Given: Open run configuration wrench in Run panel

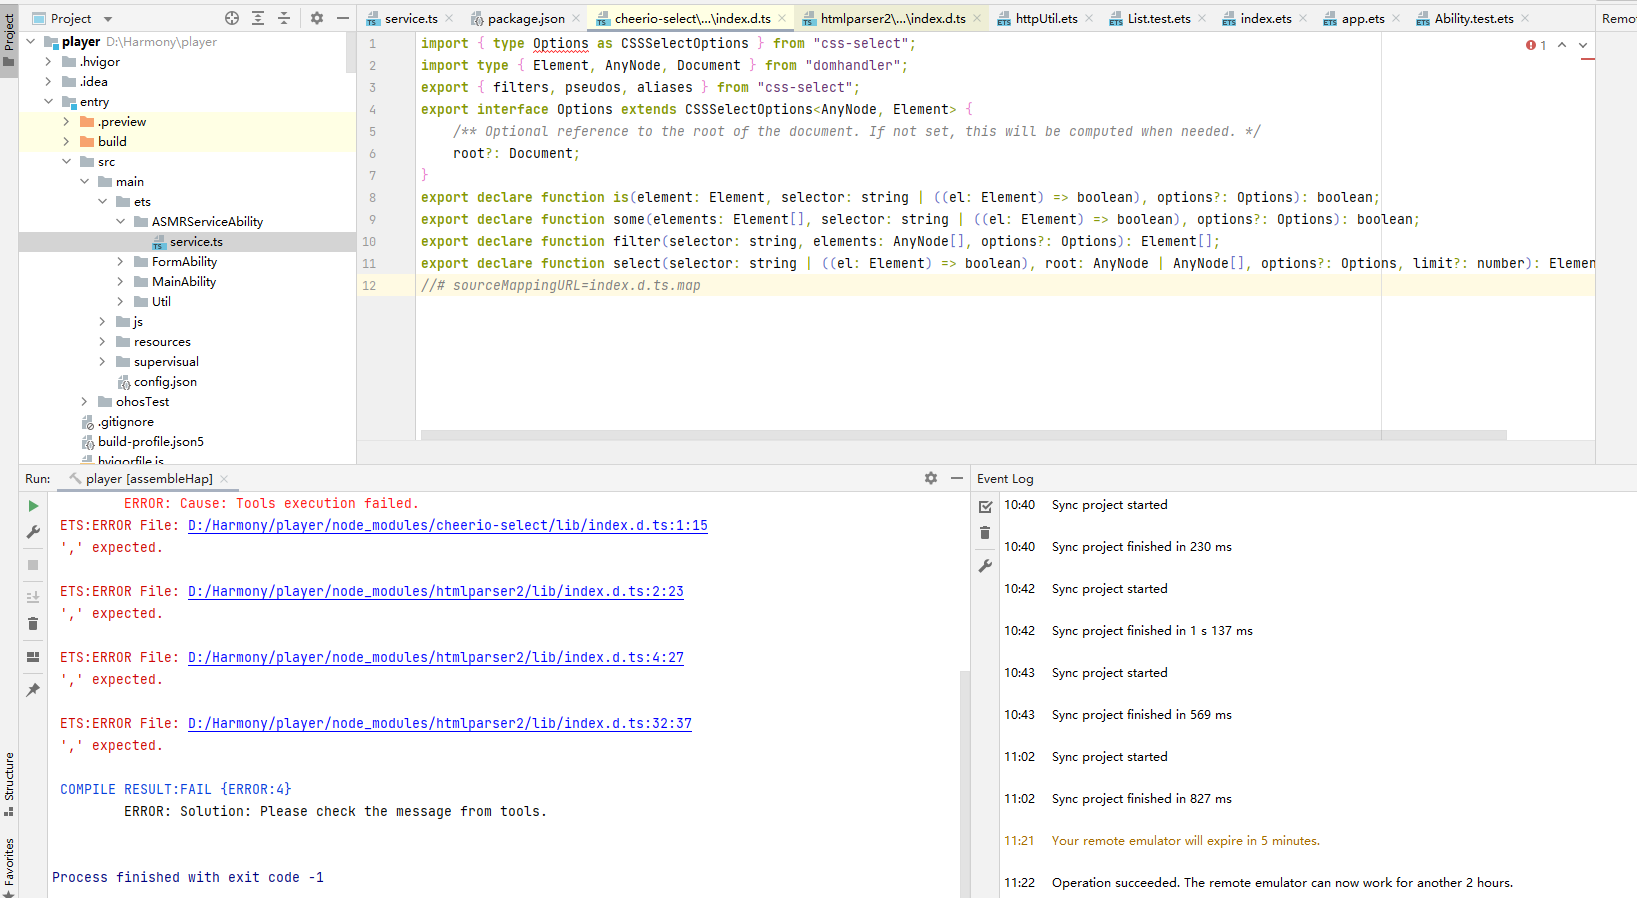Looking at the screenshot, I should point(33,532).
